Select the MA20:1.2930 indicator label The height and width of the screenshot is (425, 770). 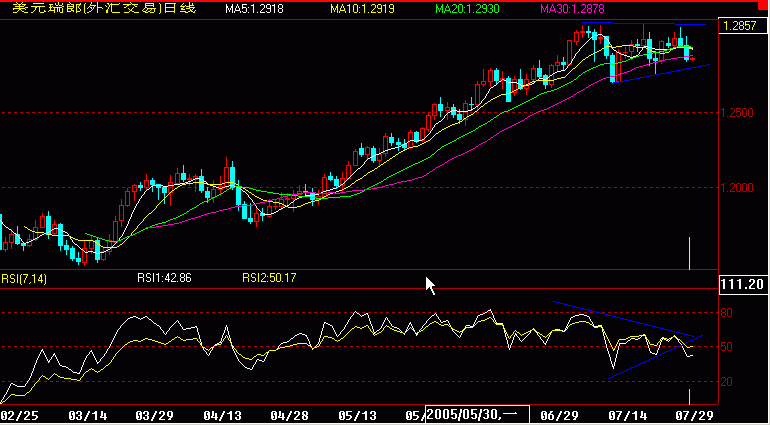click(x=467, y=9)
